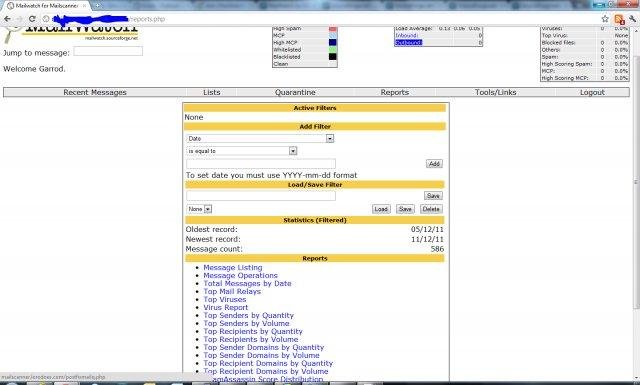This screenshot has height=385, width=640.
Task: Reload the page with the refresh icon
Action: click(x=32, y=19)
